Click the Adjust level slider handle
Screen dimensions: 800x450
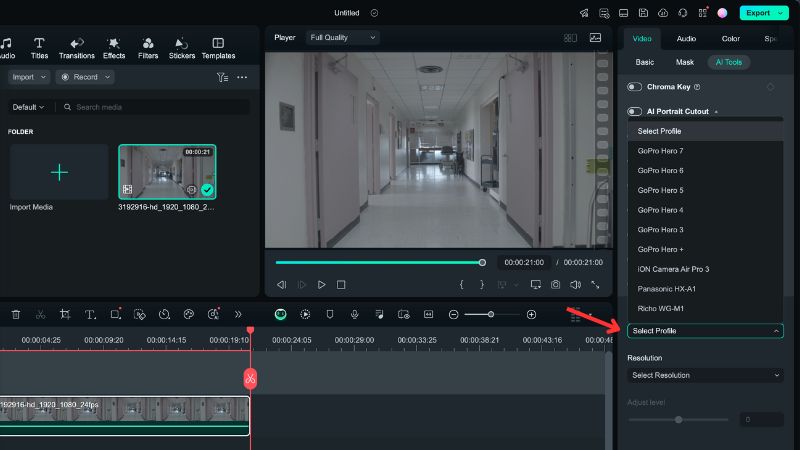(679, 420)
